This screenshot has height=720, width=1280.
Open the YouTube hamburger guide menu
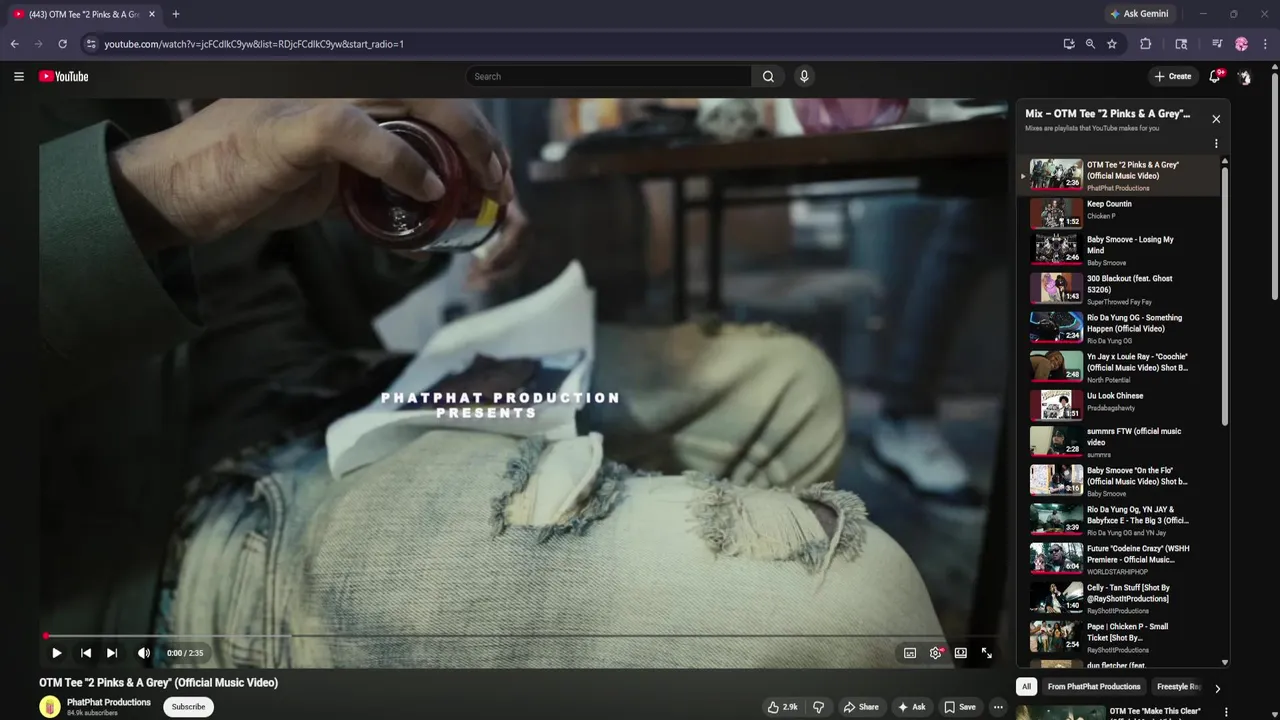pyautogui.click(x=18, y=76)
